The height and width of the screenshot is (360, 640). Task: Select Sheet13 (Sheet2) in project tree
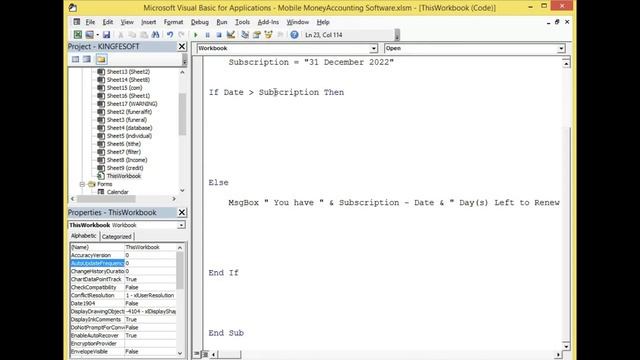coord(128,72)
